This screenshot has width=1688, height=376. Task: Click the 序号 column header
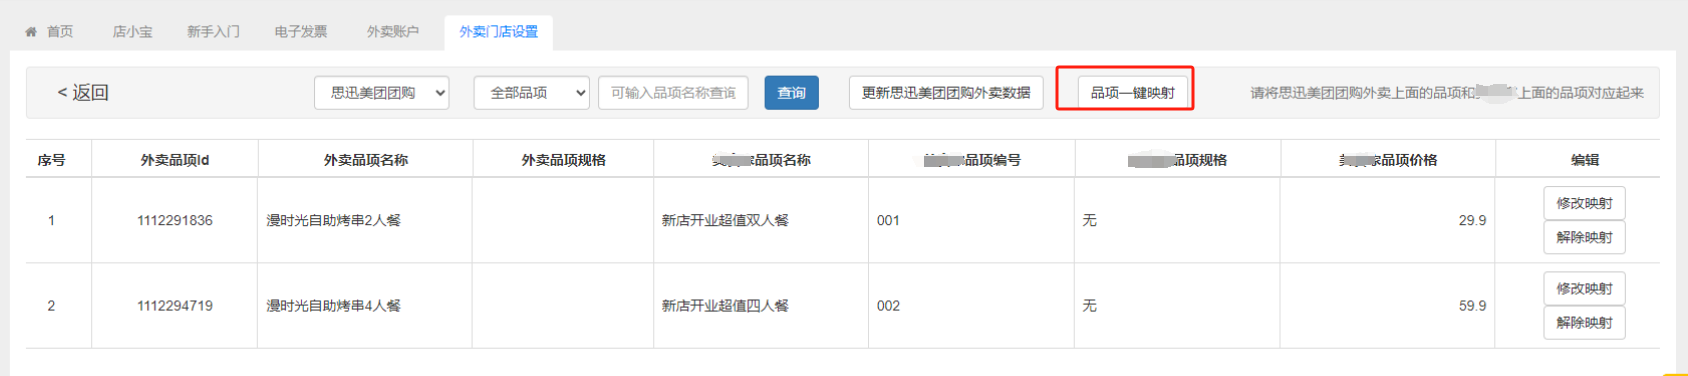tap(52, 160)
